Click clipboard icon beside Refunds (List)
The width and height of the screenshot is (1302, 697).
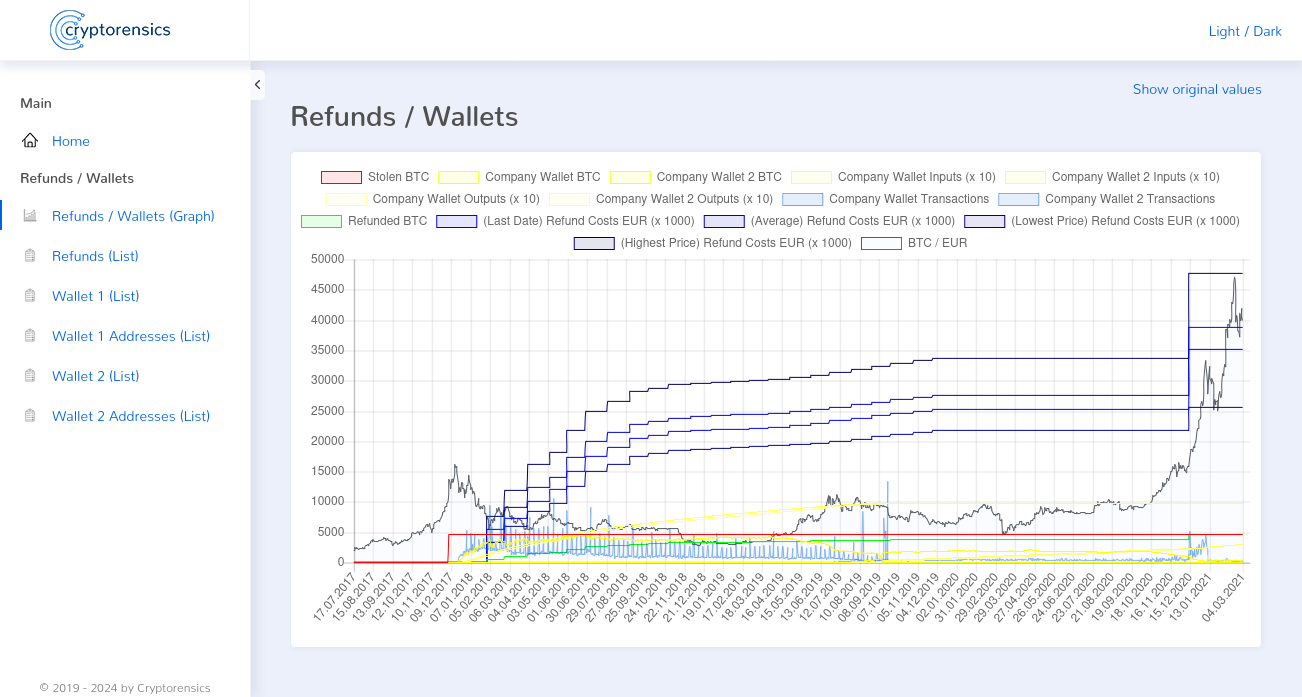(30, 256)
